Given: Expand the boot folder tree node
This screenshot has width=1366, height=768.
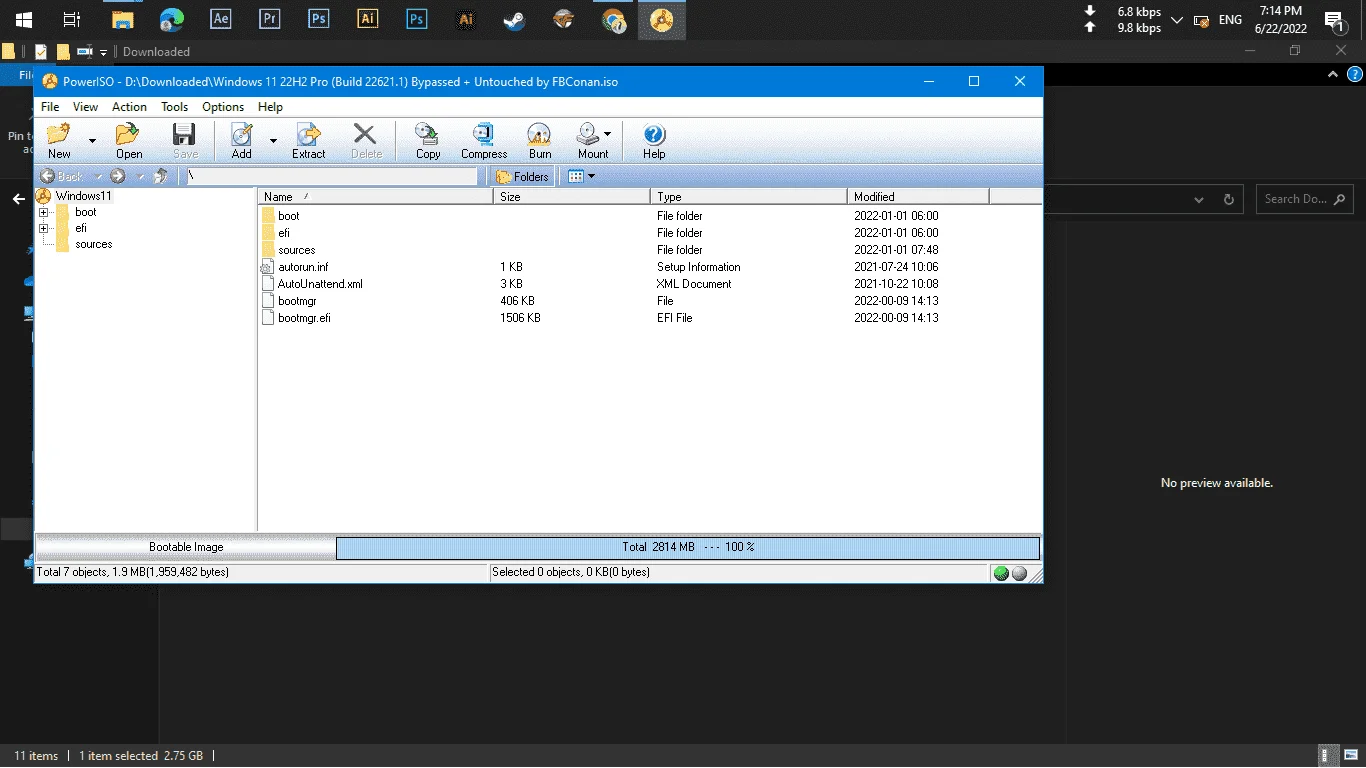Looking at the screenshot, I should click(x=43, y=212).
